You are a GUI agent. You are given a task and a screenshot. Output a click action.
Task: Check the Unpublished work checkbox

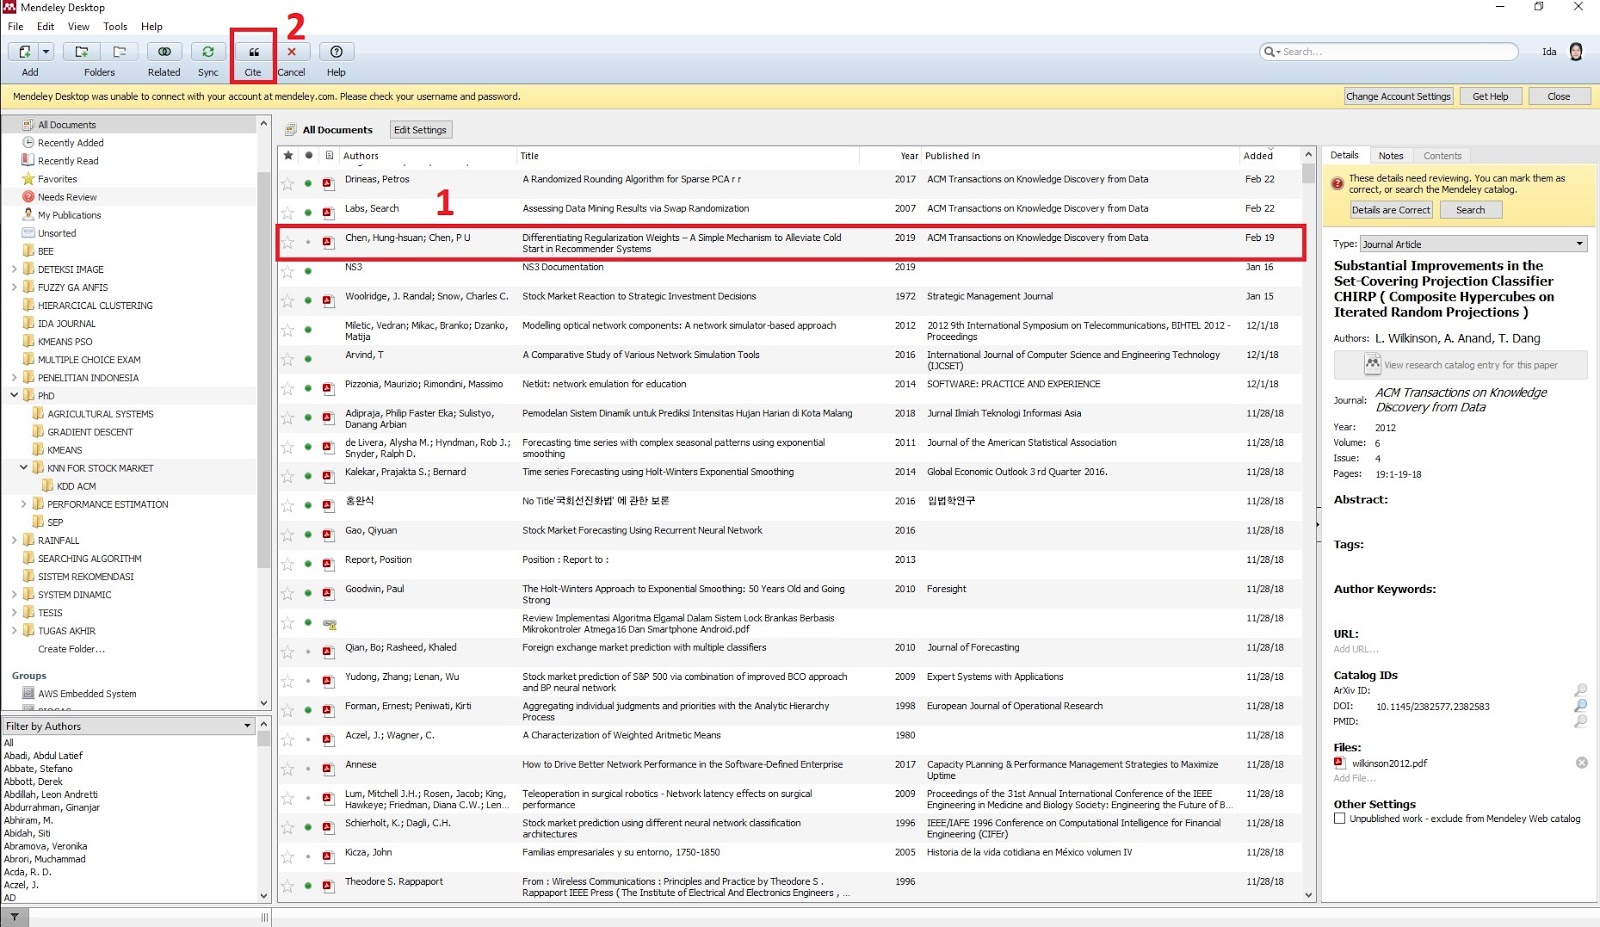(x=1340, y=819)
